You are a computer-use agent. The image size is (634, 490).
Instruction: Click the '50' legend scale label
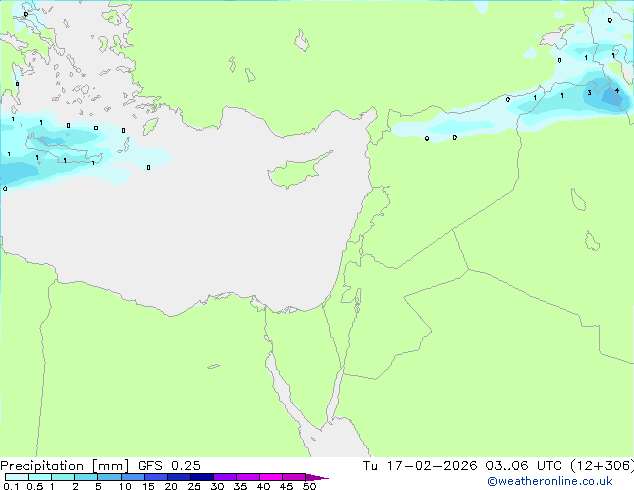[309, 486]
